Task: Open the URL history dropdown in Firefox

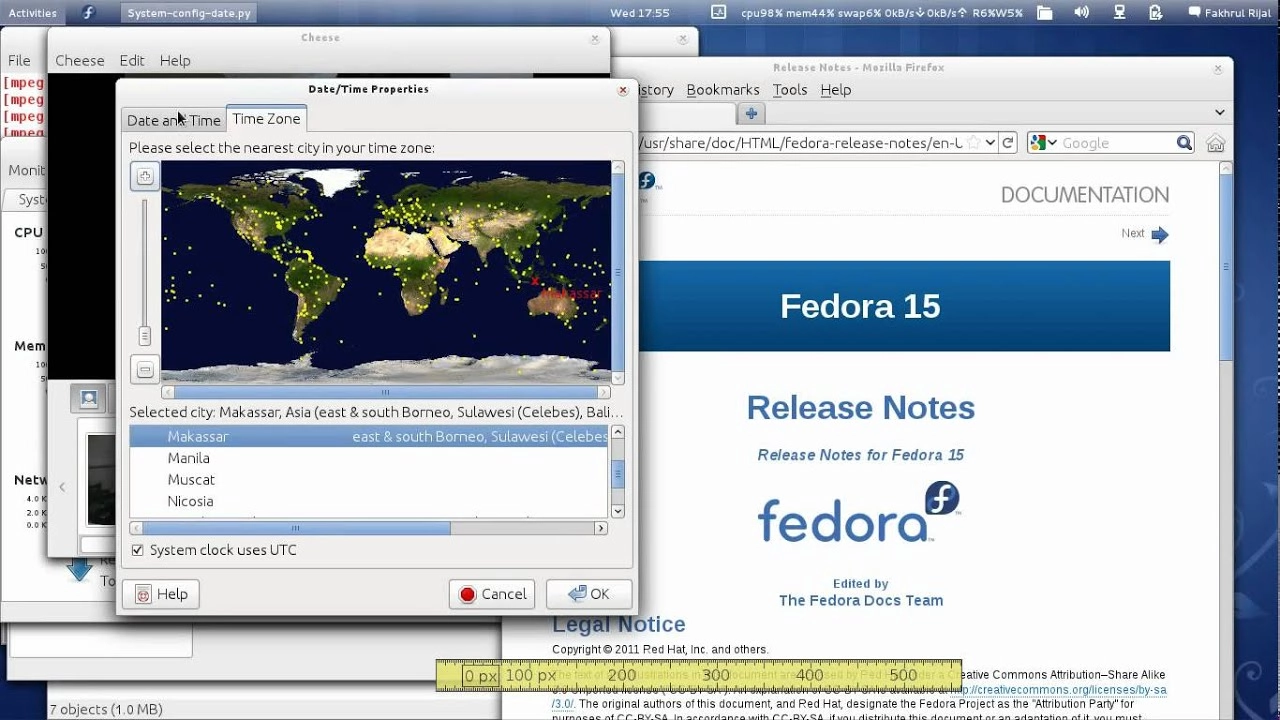Action: (x=990, y=143)
